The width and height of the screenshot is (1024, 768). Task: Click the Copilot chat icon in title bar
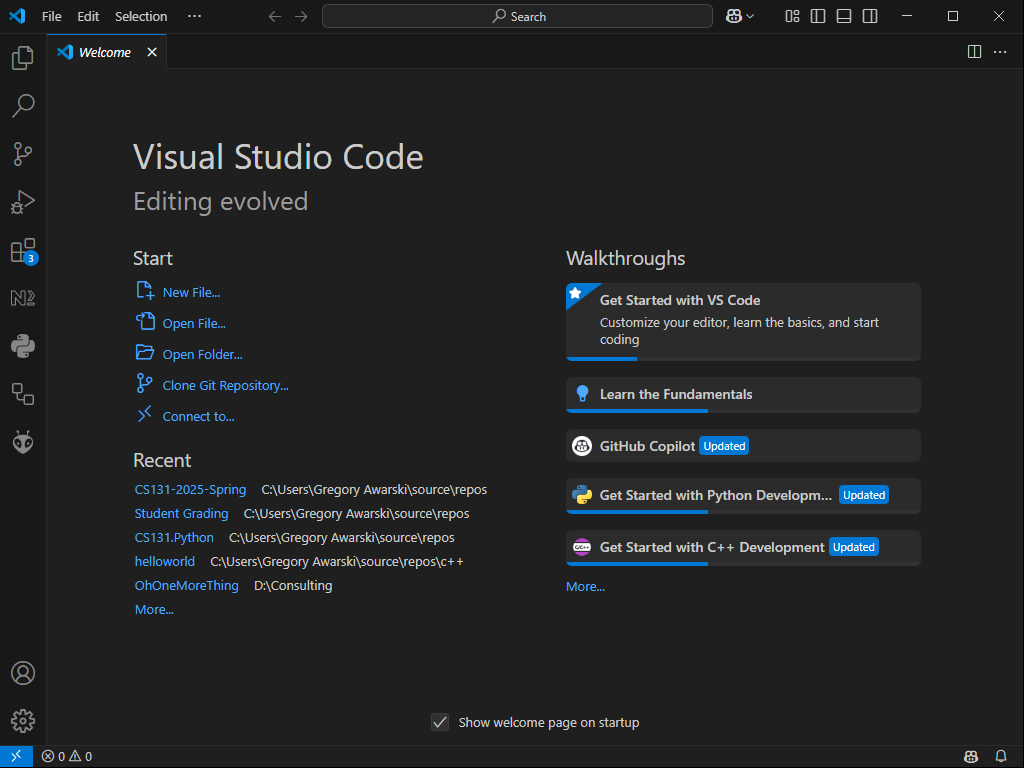coord(733,16)
